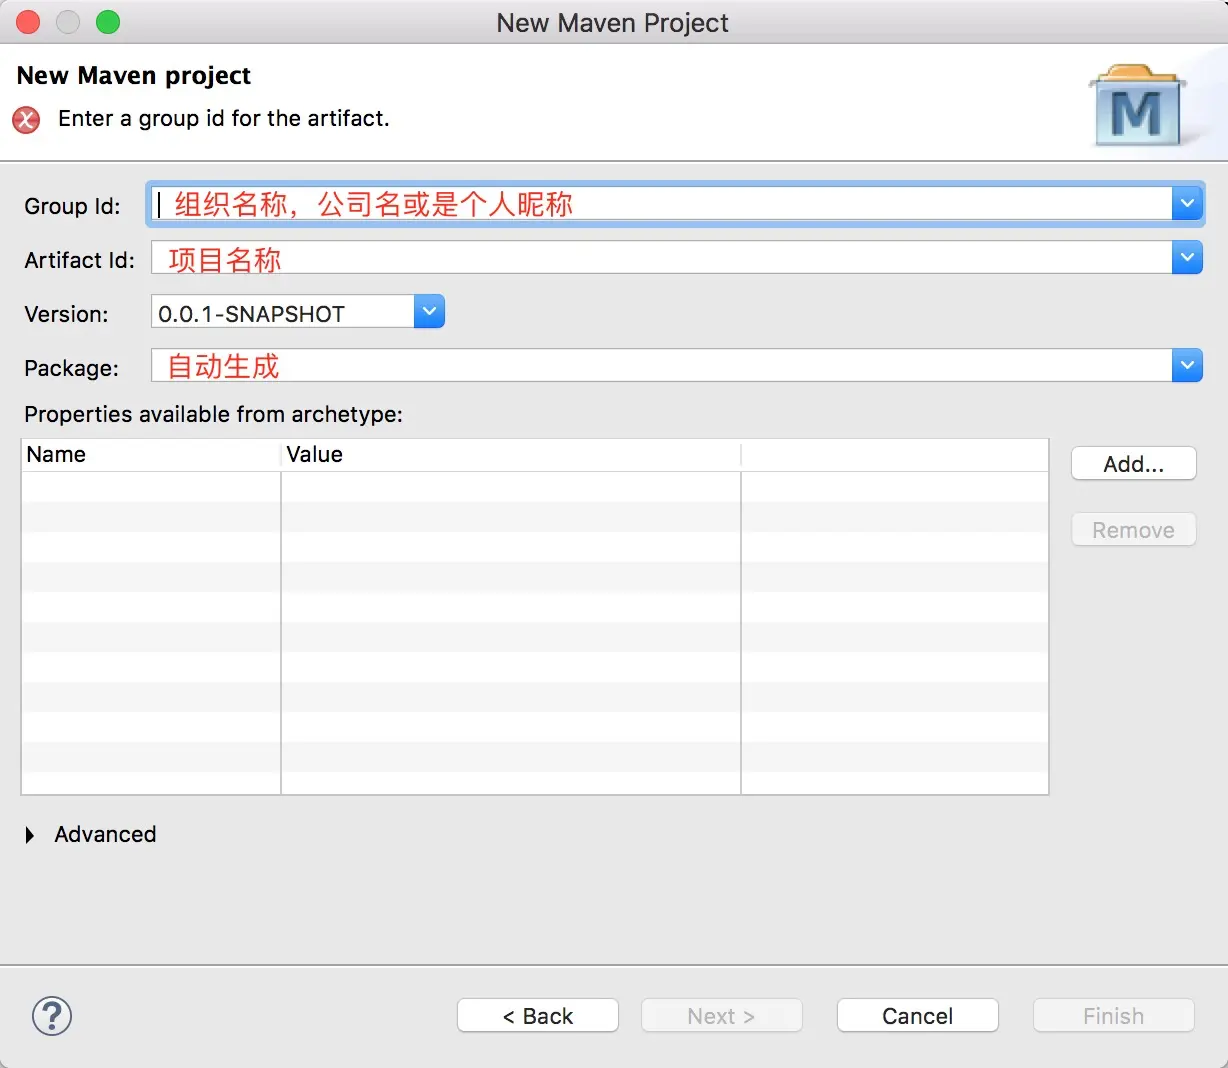This screenshot has width=1228, height=1068.
Task: Click the help question mark icon
Action: tap(52, 1016)
